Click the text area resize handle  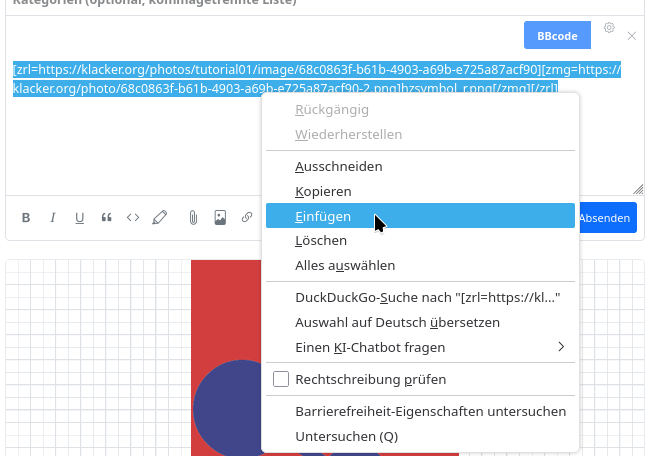pos(638,189)
